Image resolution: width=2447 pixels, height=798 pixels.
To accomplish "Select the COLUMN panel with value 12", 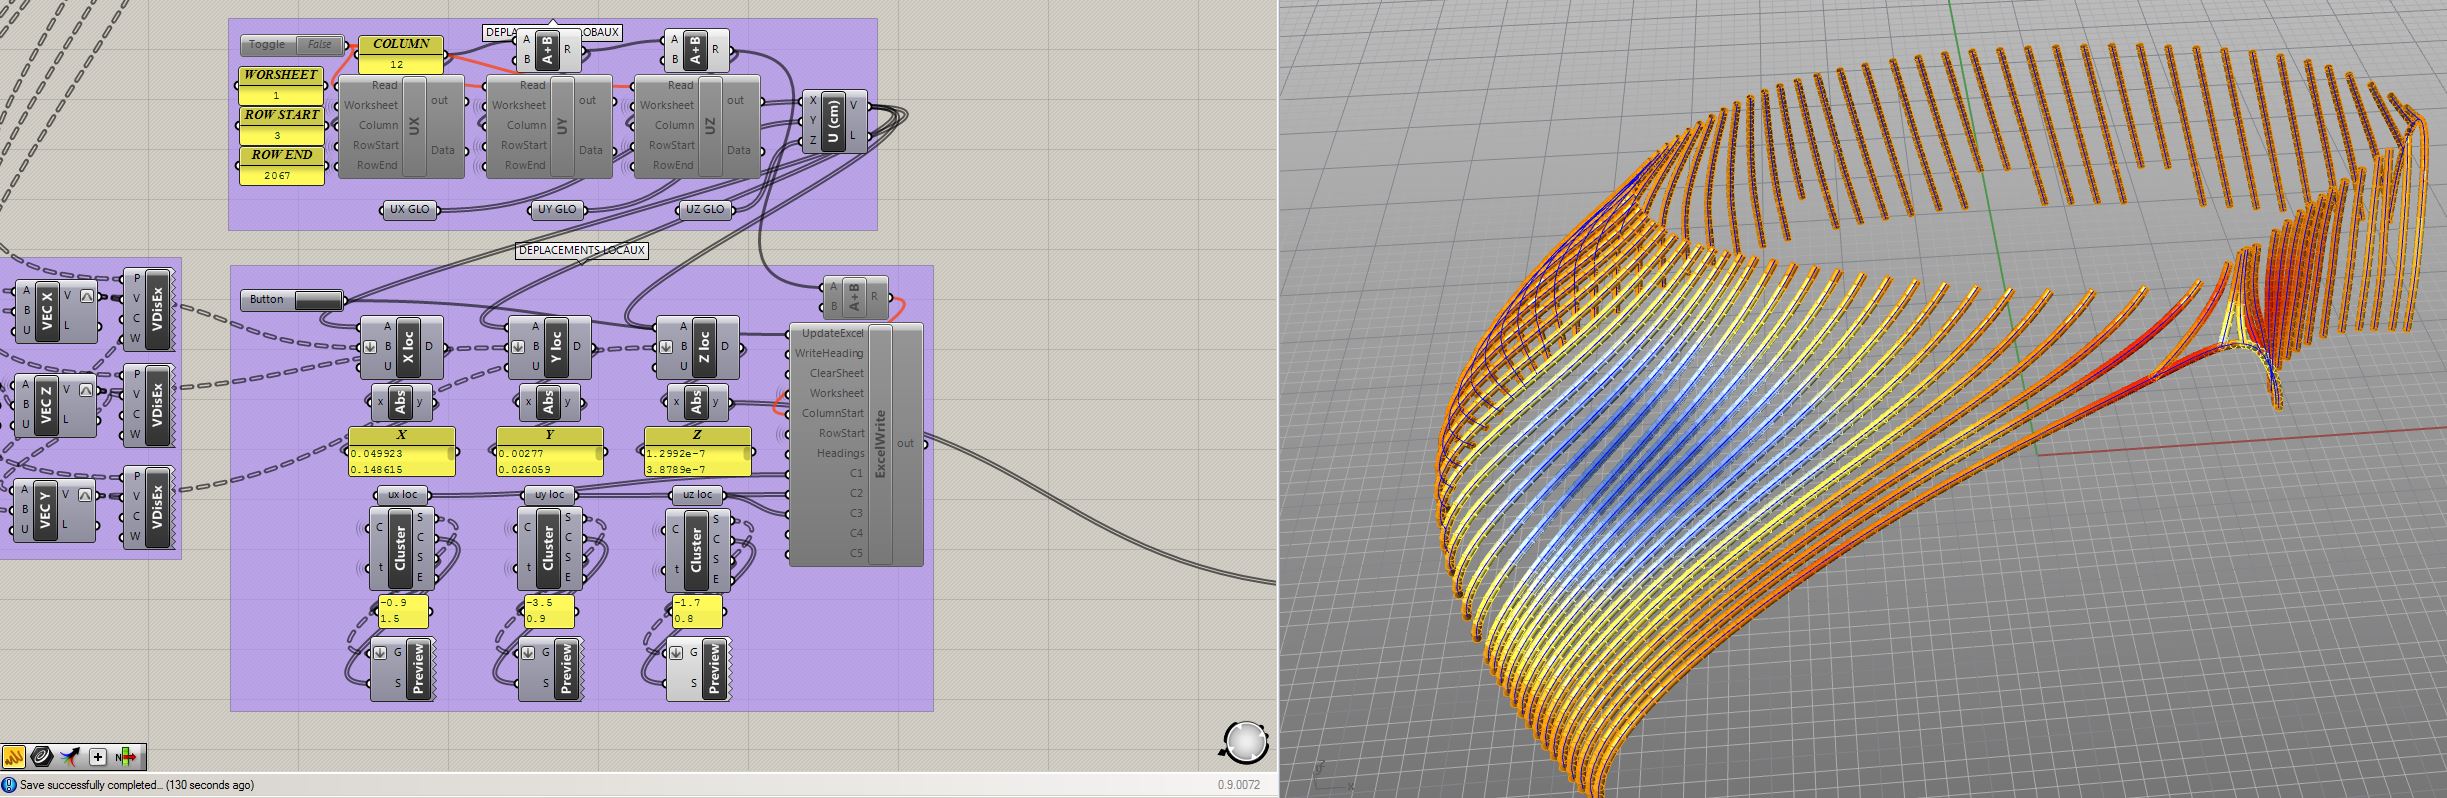I will [x=401, y=55].
